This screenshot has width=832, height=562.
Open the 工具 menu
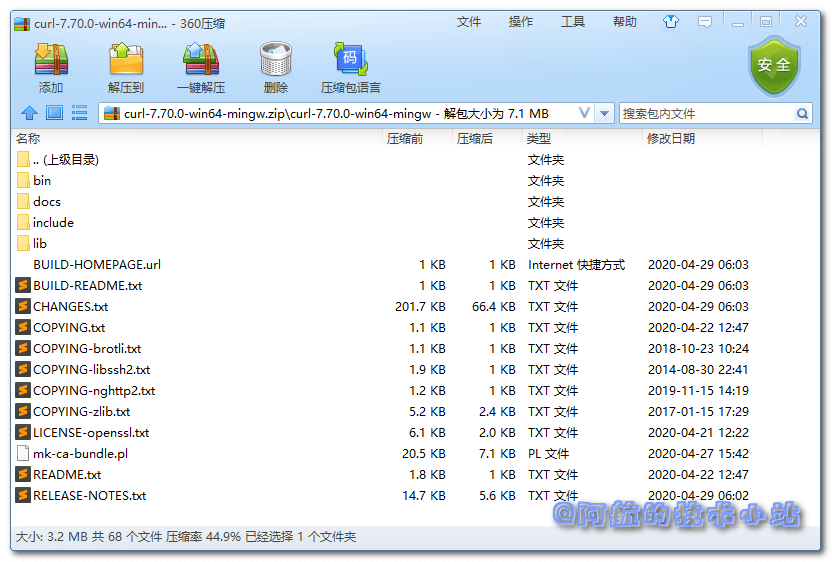click(573, 22)
